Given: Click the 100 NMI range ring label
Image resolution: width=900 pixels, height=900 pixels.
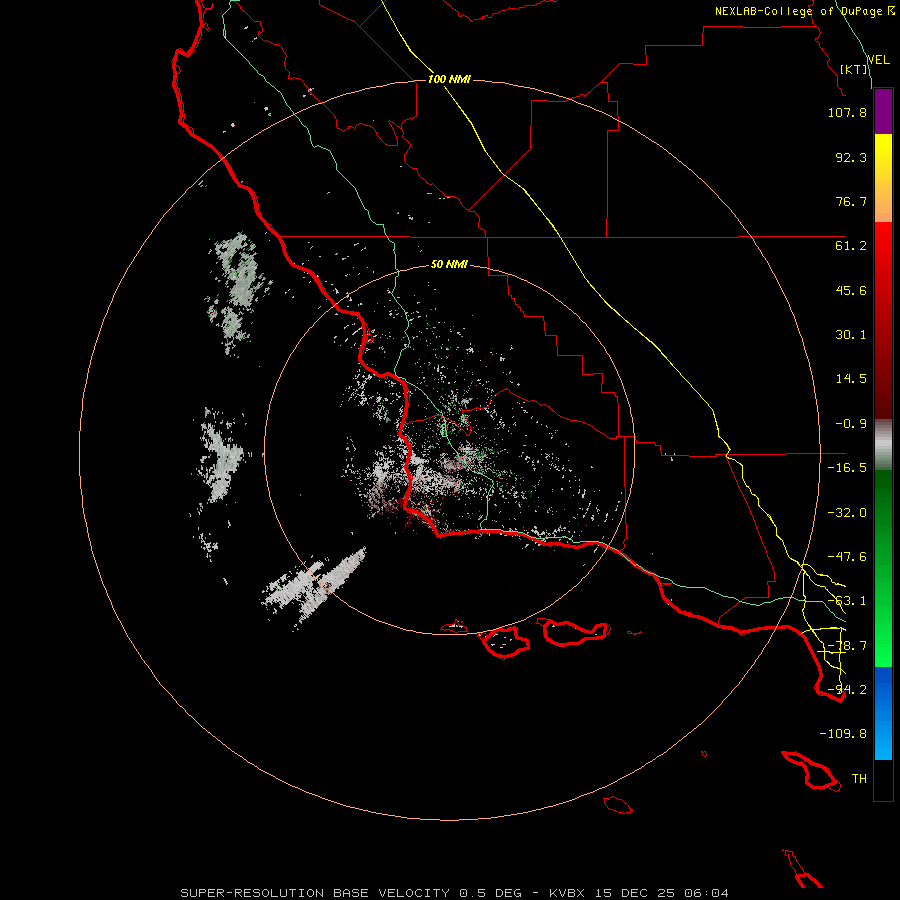Looking at the screenshot, I should click(449, 79).
